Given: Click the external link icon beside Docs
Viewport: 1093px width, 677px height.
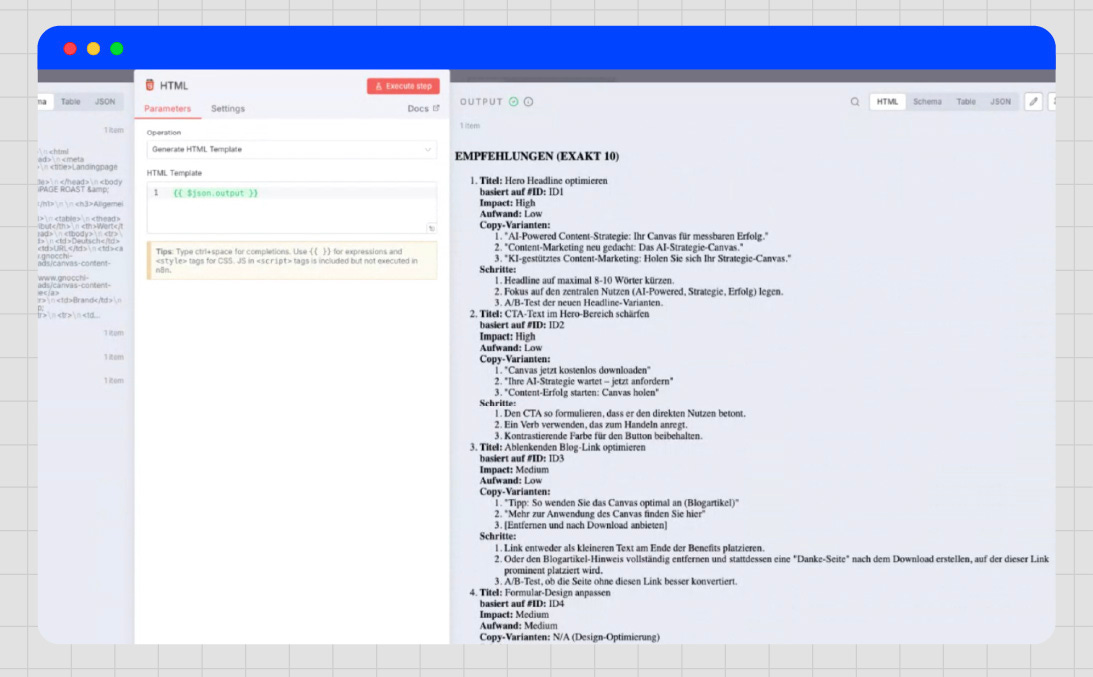Looking at the screenshot, I should coord(435,108).
